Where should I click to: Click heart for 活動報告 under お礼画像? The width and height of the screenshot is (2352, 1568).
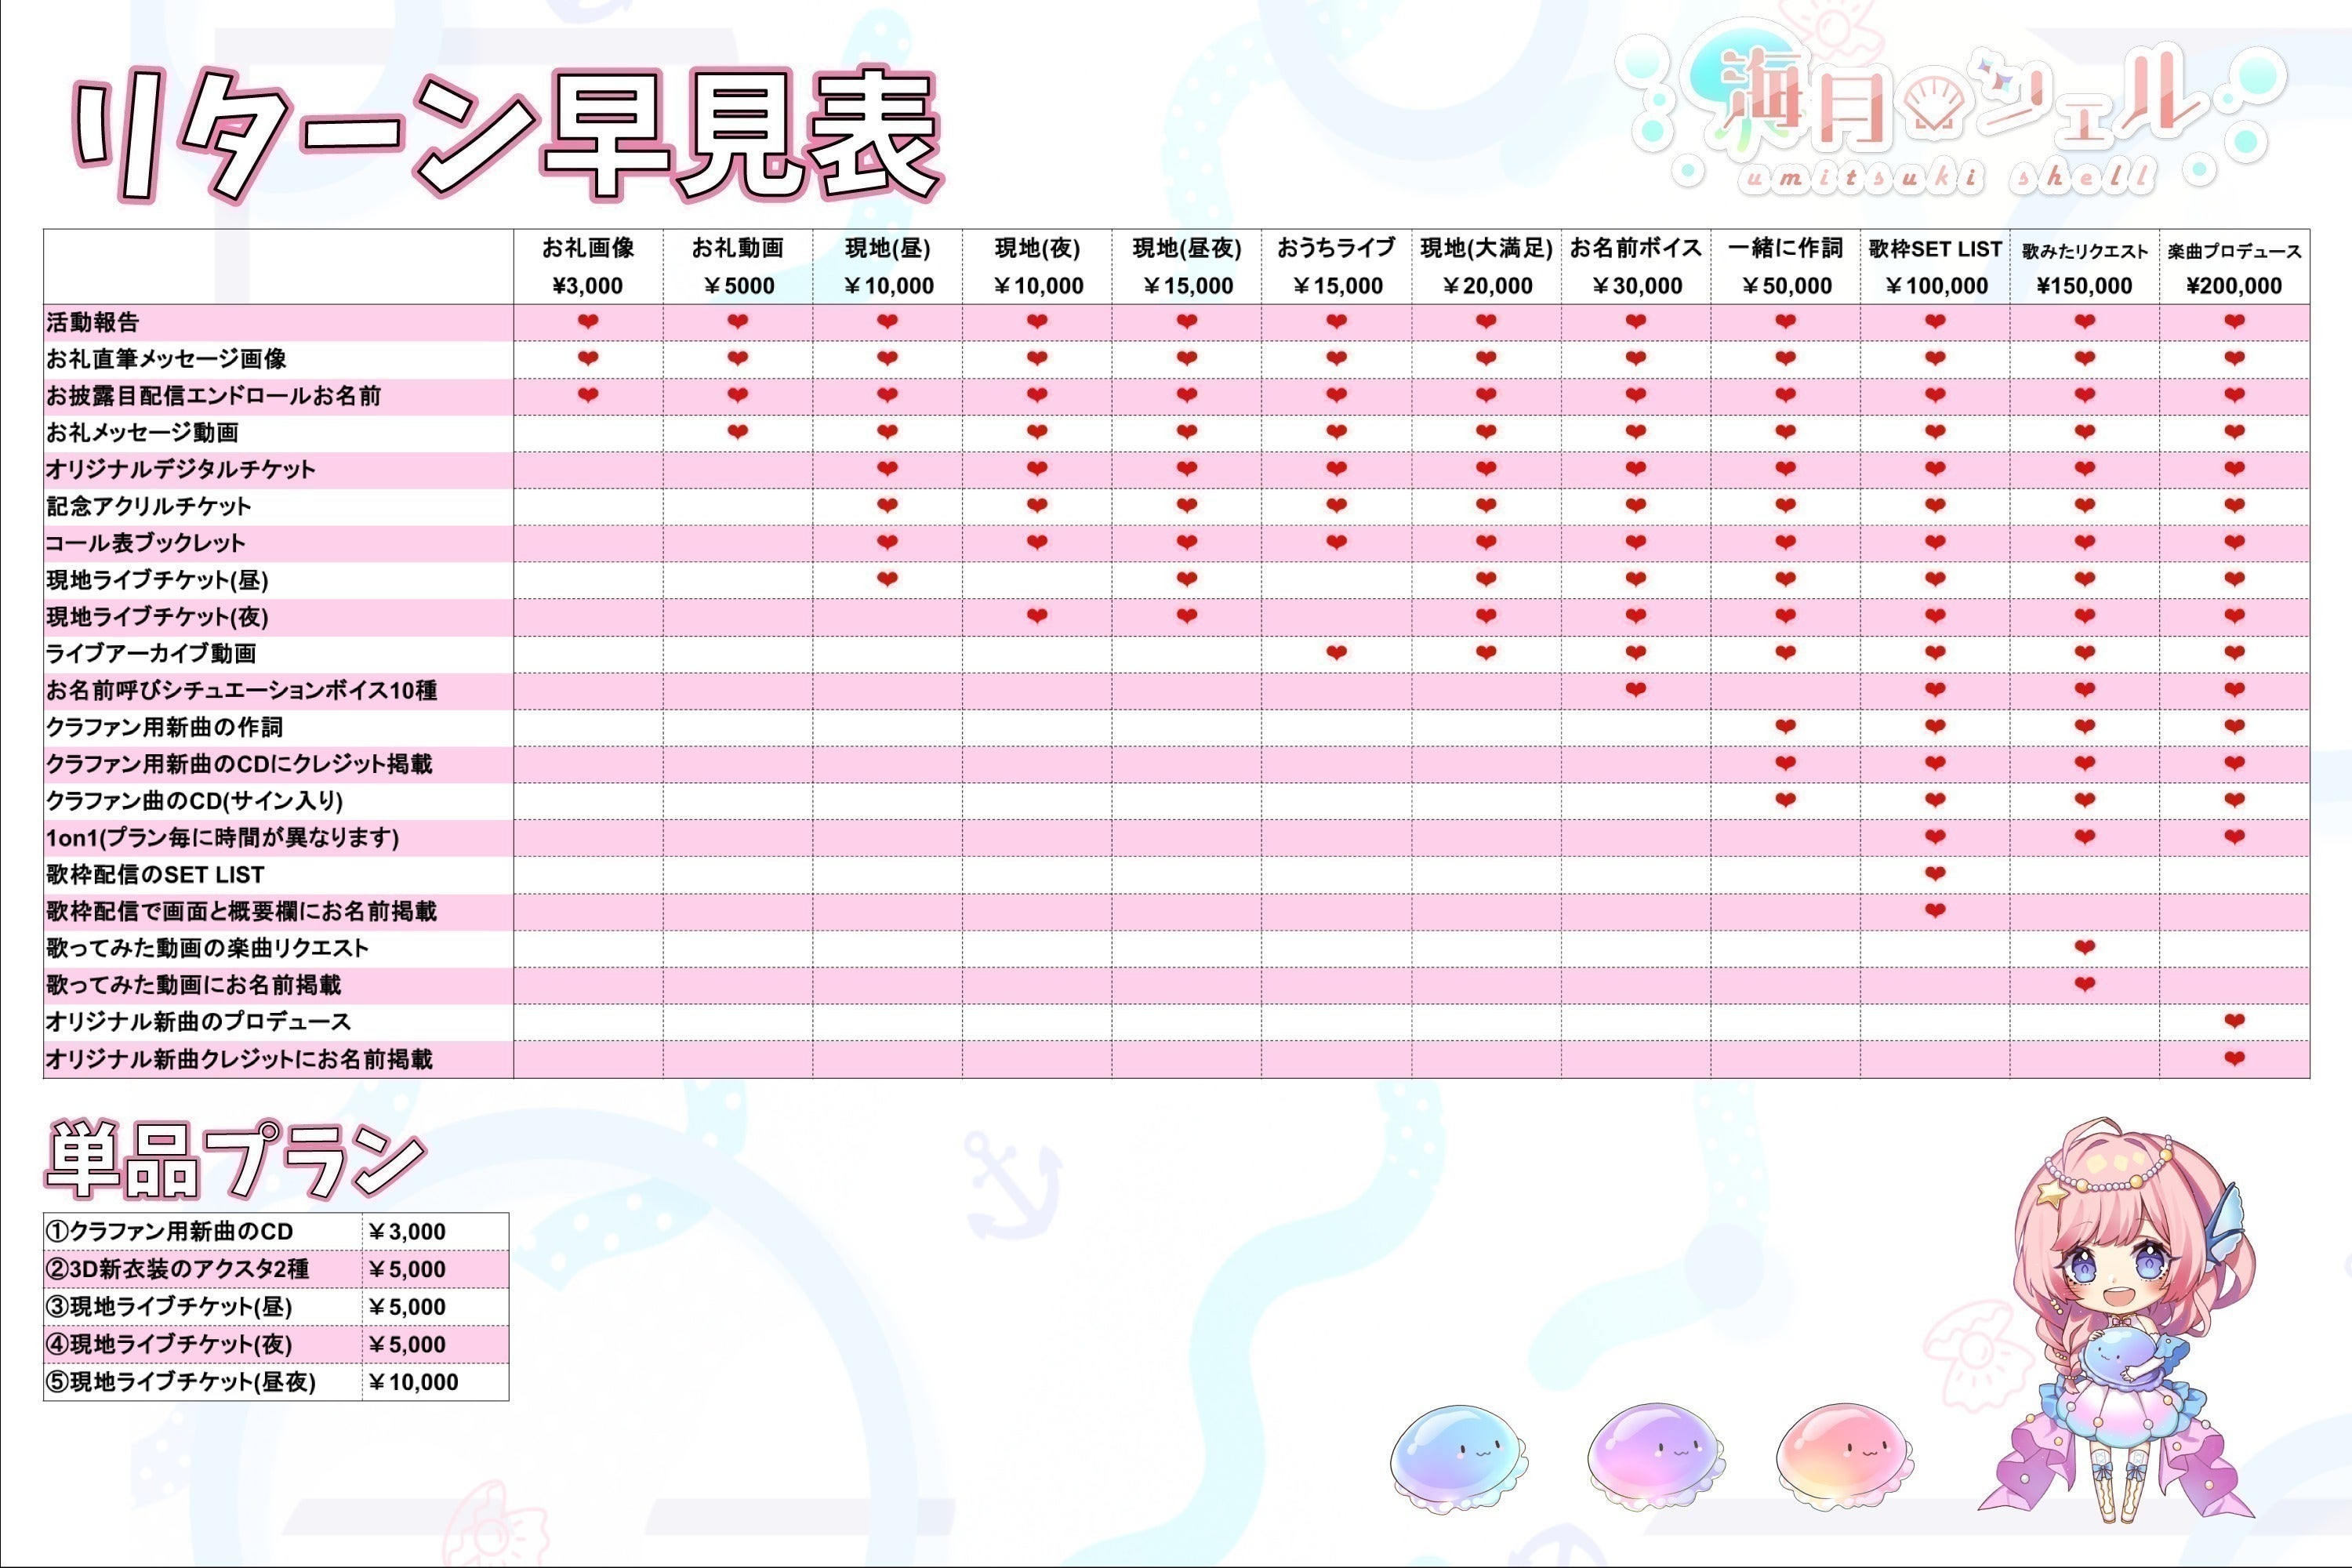tap(588, 322)
